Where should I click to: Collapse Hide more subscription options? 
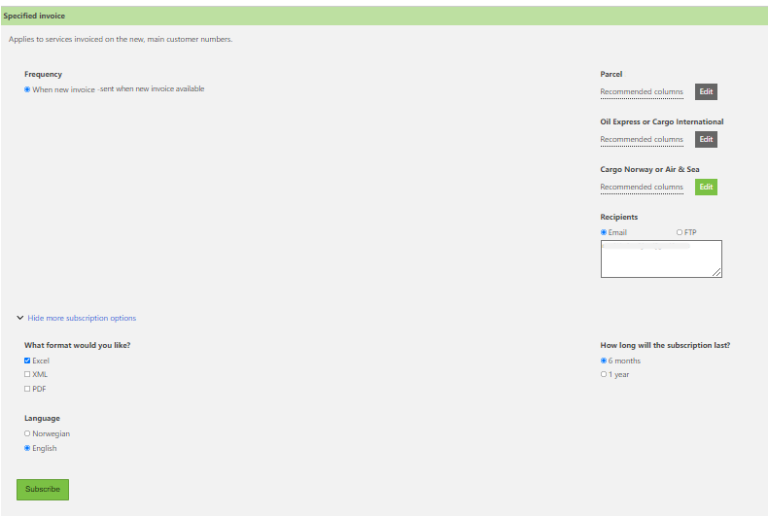[76, 318]
